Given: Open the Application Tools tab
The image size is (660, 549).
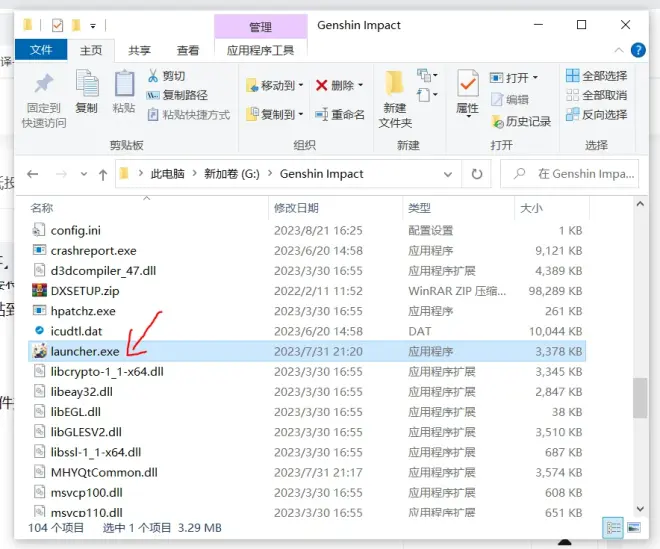Looking at the screenshot, I should (x=261, y=50).
